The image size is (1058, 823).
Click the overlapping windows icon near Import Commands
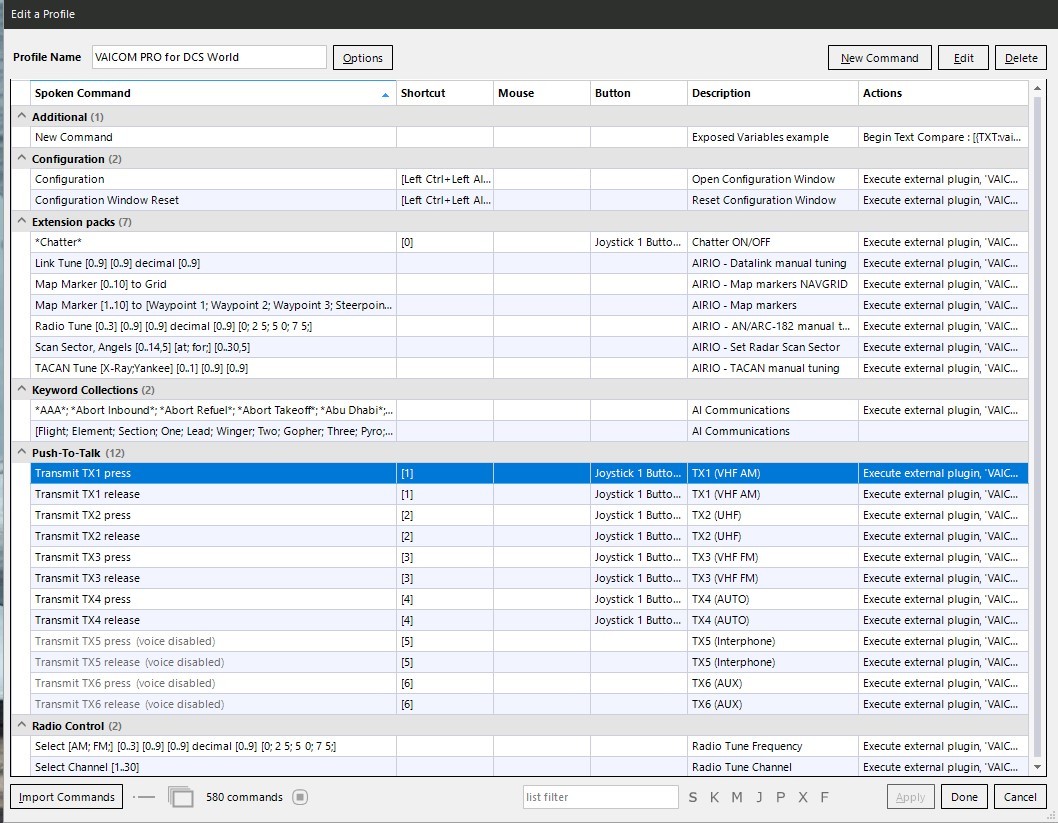[x=180, y=797]
